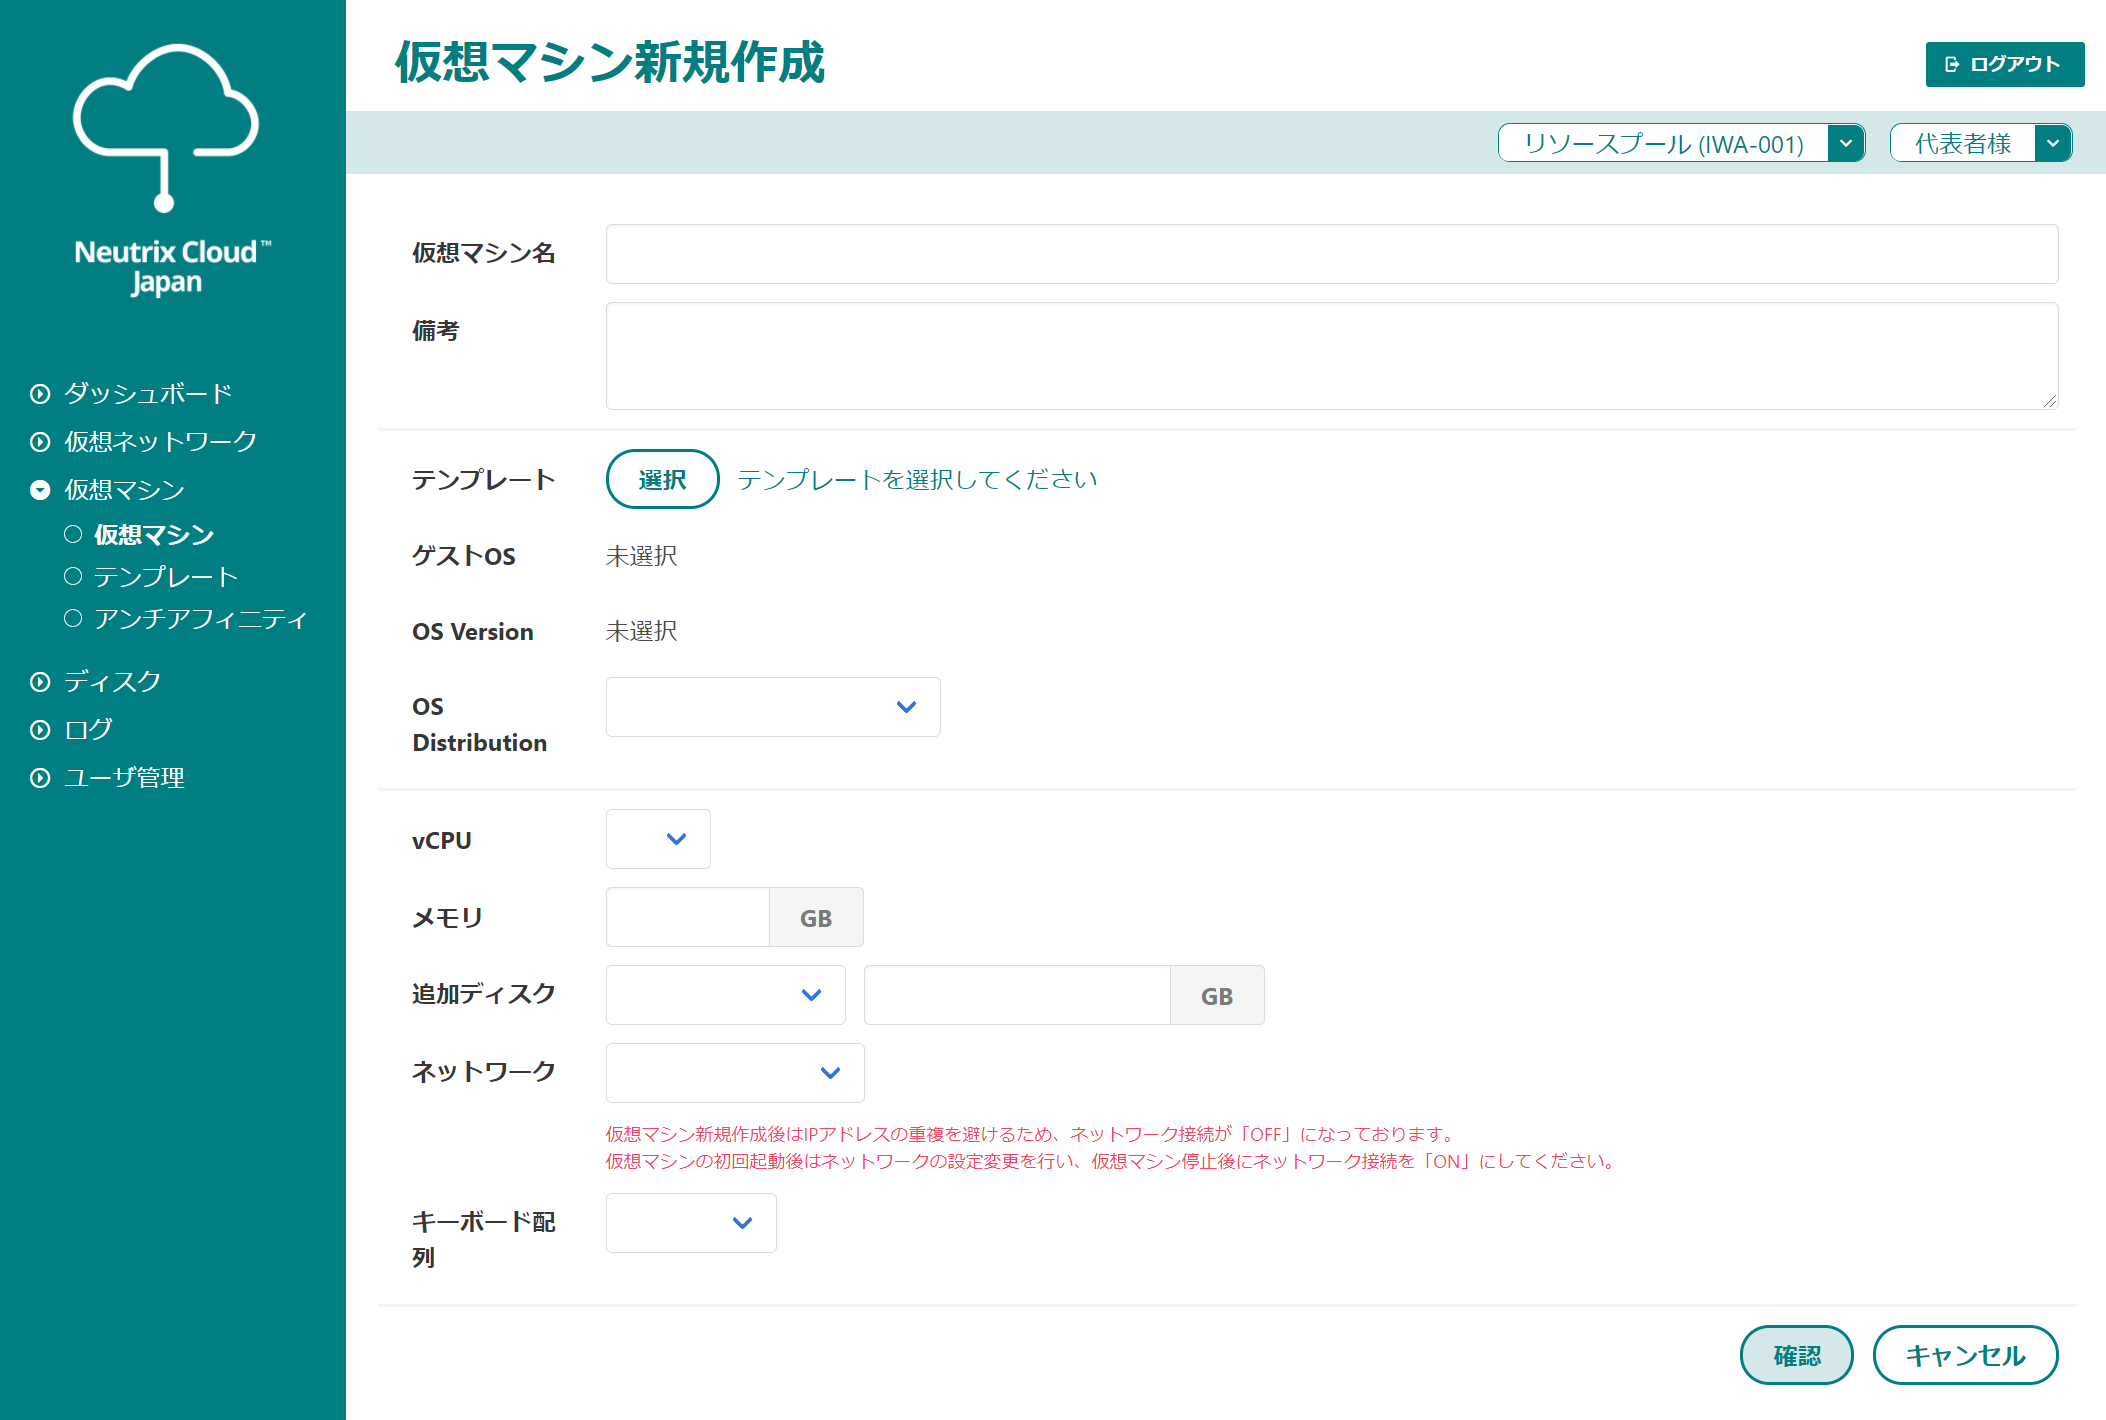The height and width of the screenshot is (1420, 2106).
Task: Open 仮想ネットワーク from sidebar
Action: pyautogui.click(x=160, y=442)
